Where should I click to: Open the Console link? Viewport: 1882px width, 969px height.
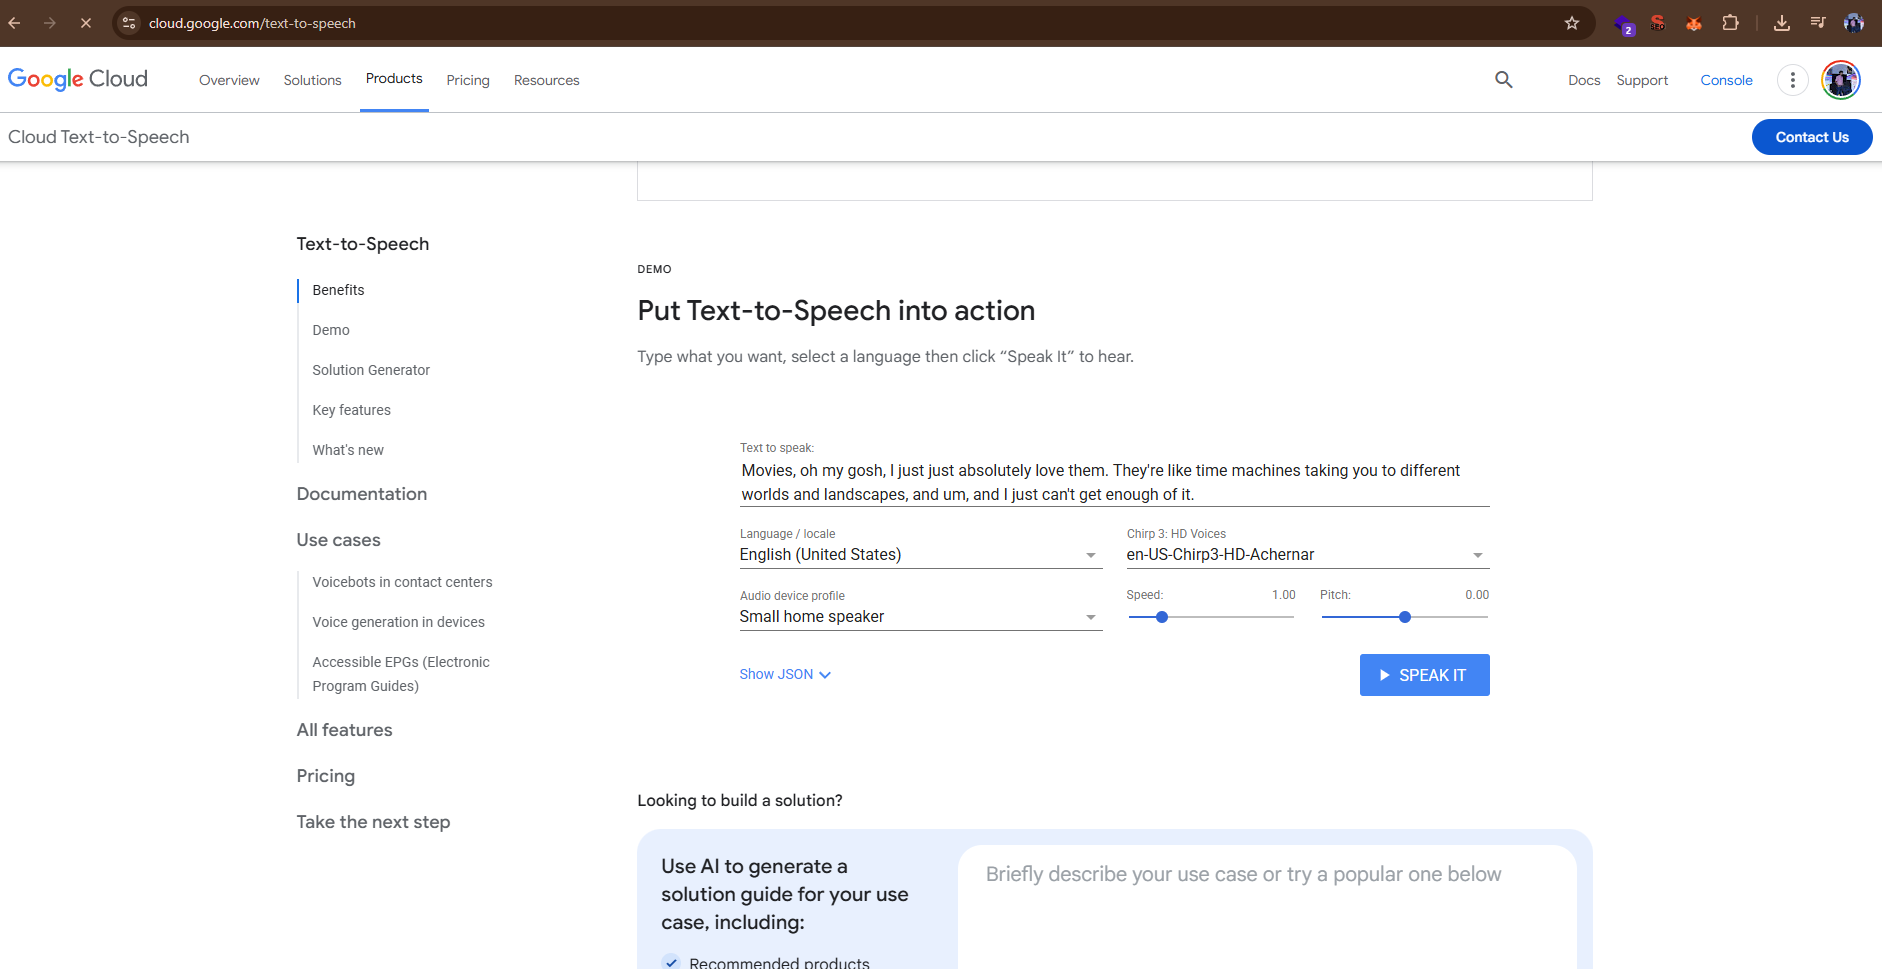pos(1726,80)
